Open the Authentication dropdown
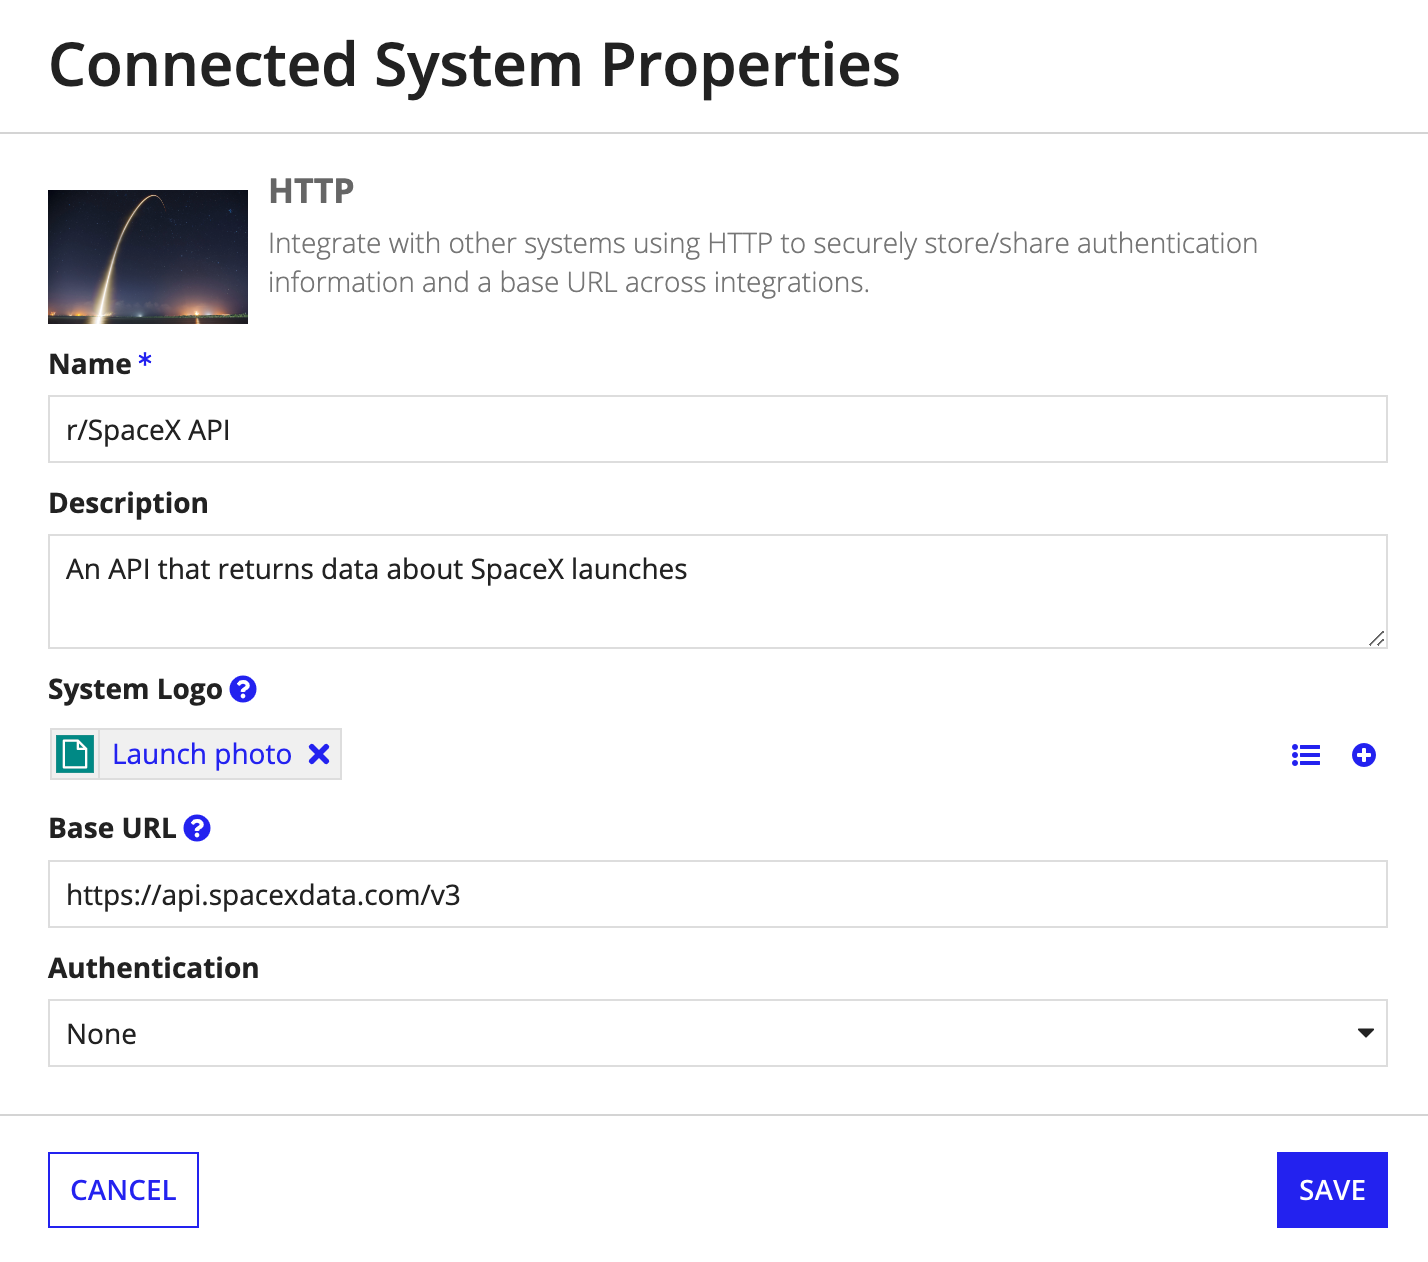Viewport: 1428px width, 1262px height. 718,1033
